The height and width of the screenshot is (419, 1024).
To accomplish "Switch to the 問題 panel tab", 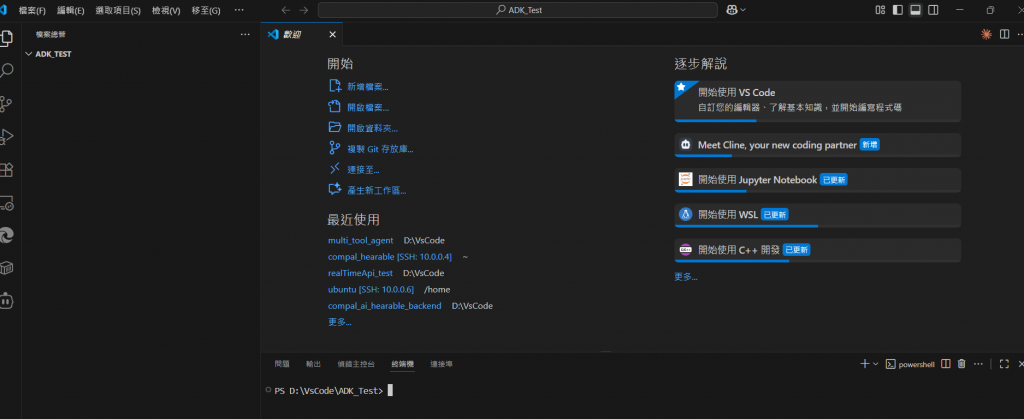I will coord(282,364).
